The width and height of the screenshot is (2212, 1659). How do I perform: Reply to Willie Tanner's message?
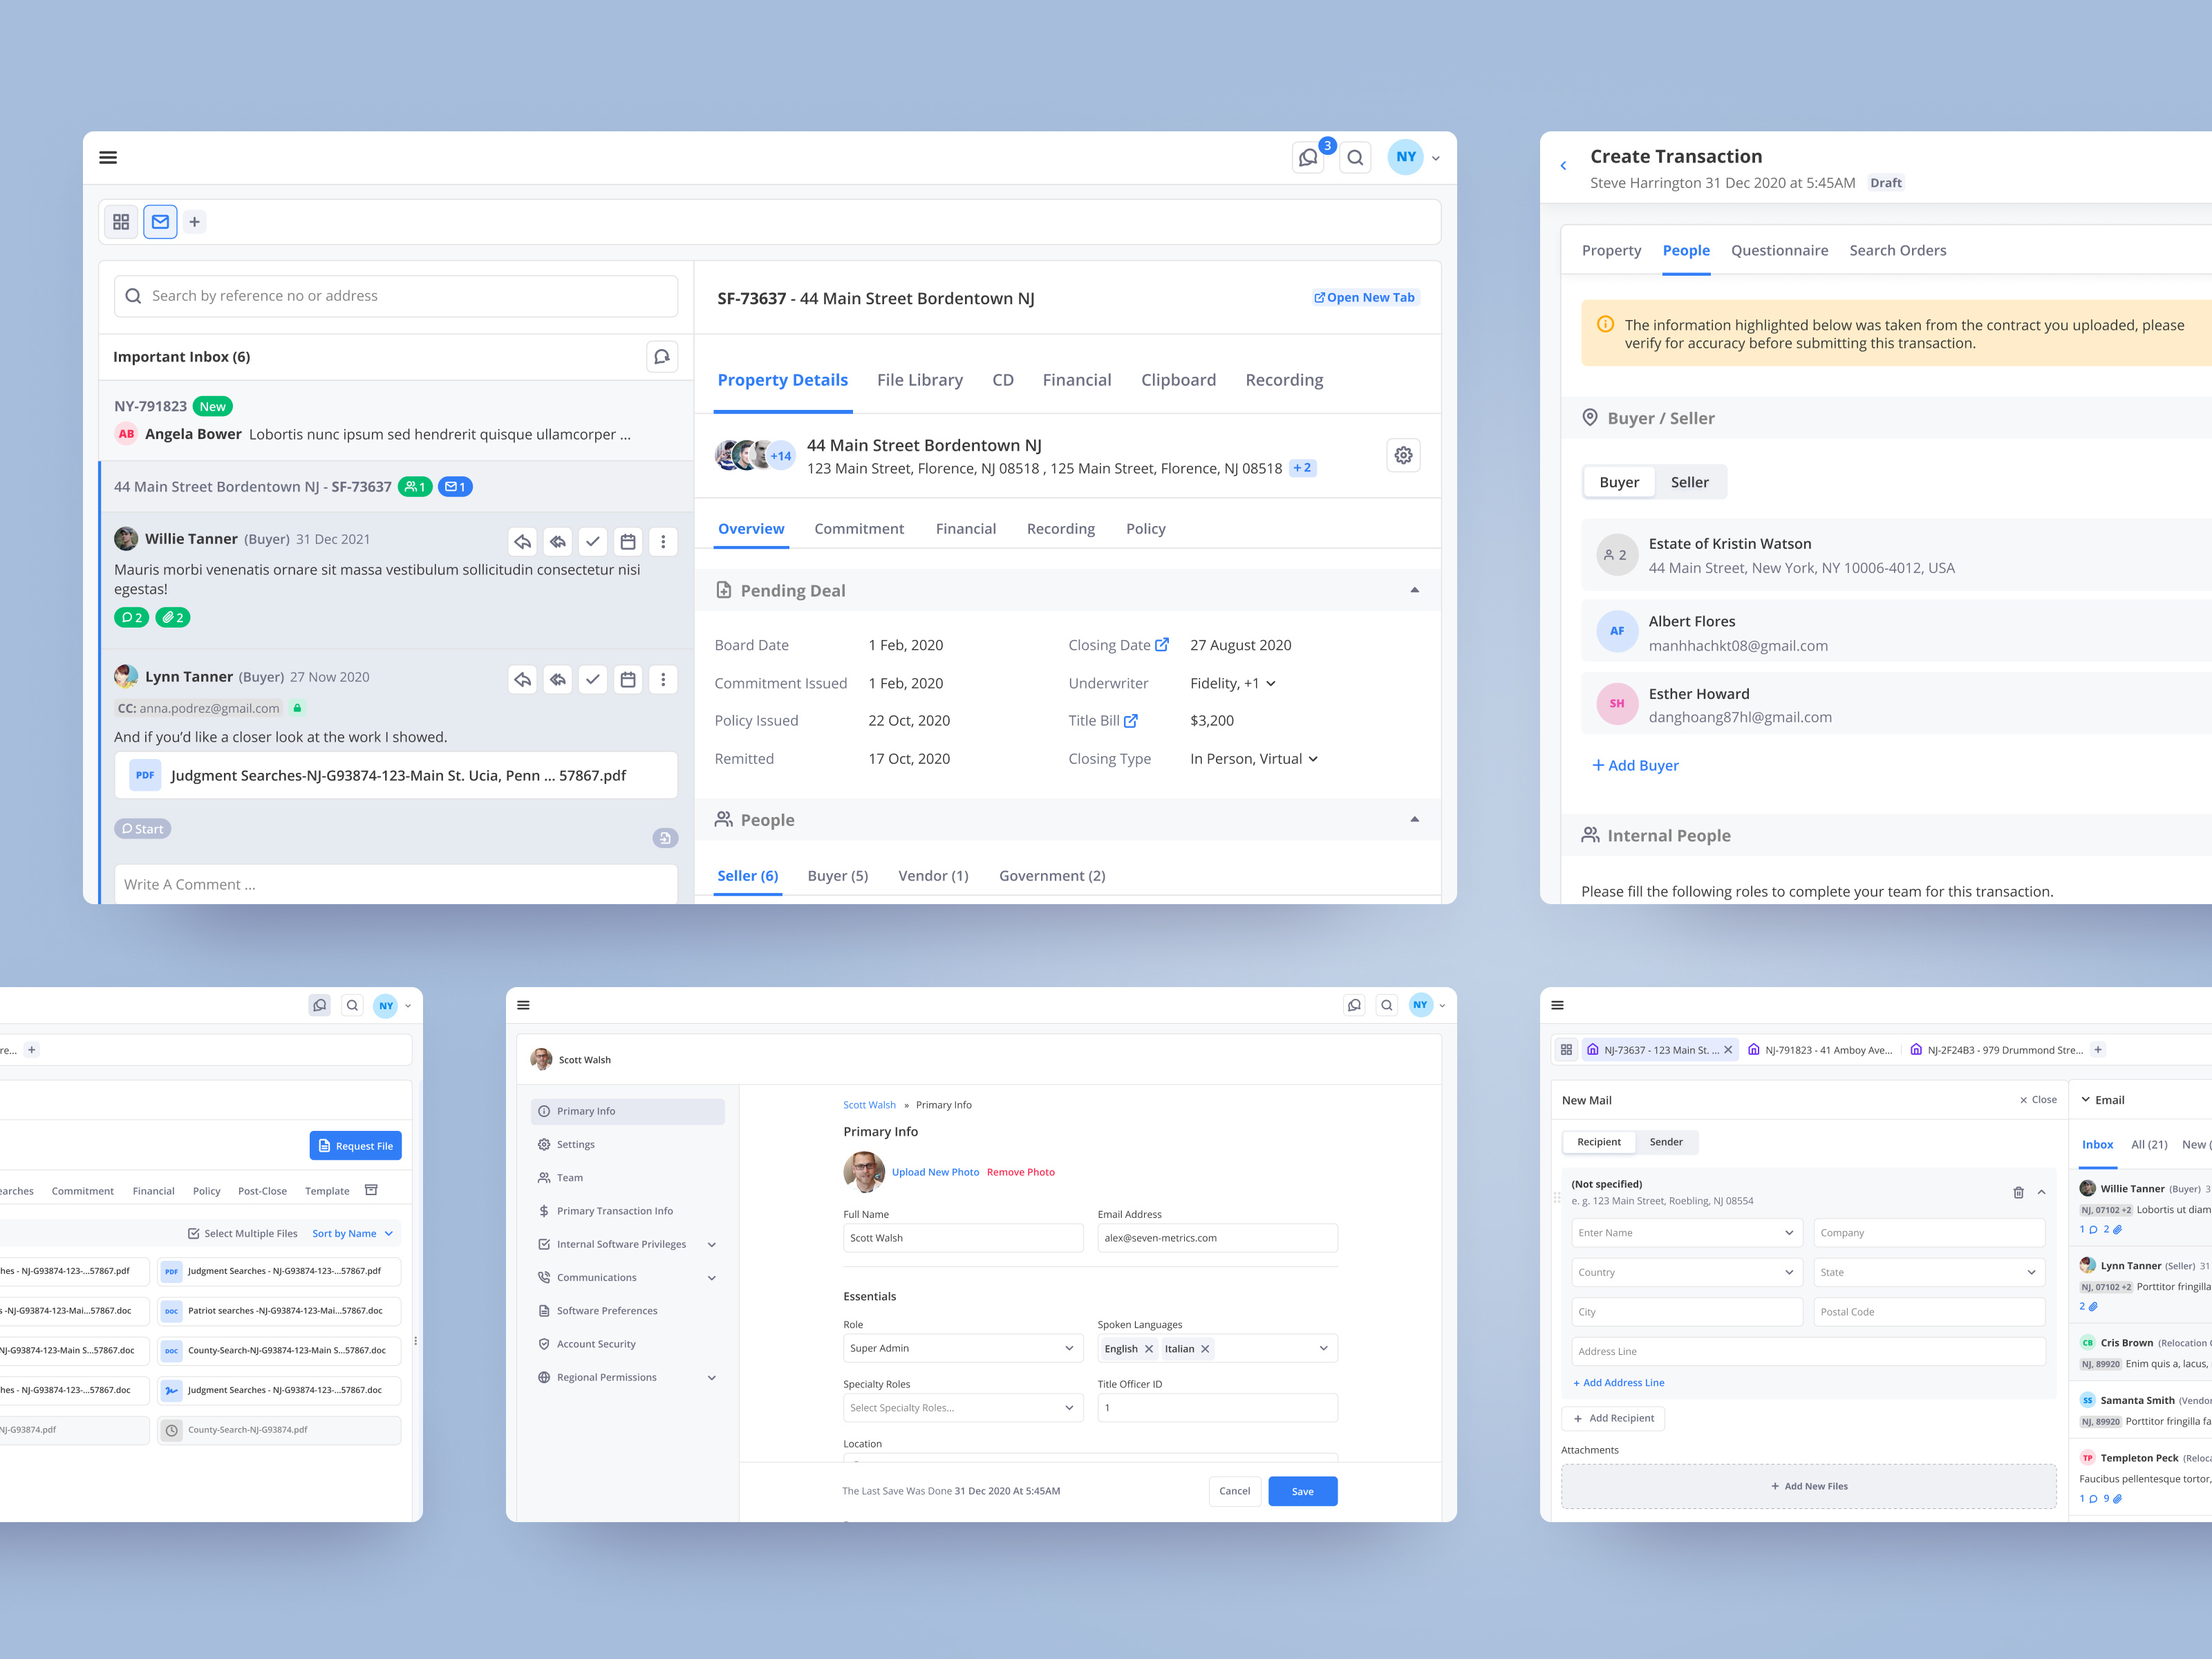tap(523, 541)
